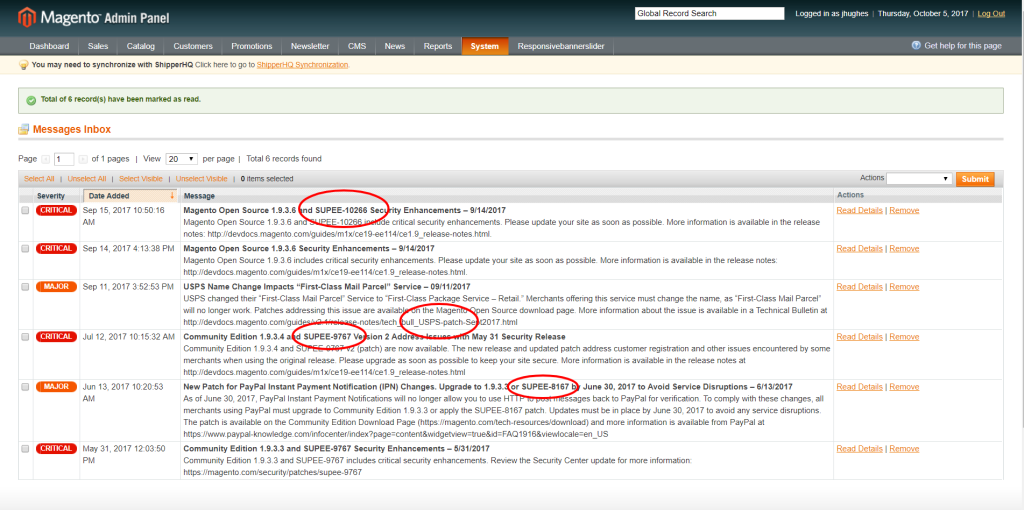
Task: Remove the PayPal IPN message
Action: [x=904, y=387]
